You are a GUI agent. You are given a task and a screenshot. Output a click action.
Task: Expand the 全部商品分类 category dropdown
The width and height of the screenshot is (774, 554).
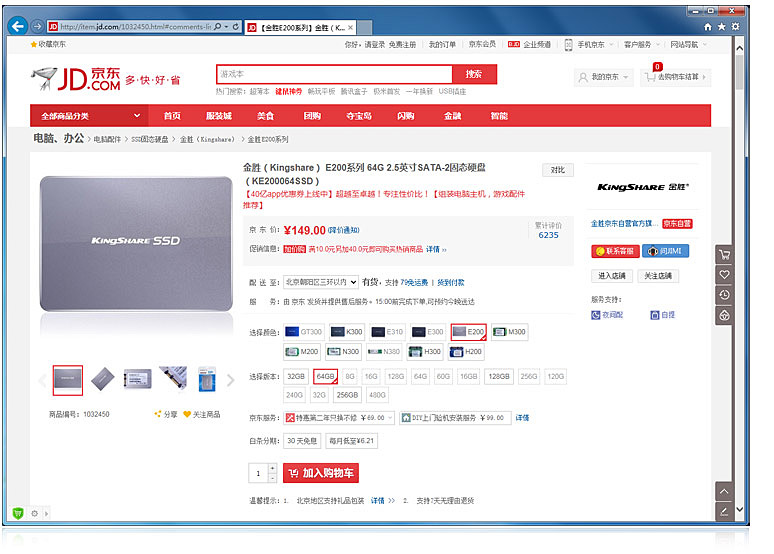tap(91, 116)
